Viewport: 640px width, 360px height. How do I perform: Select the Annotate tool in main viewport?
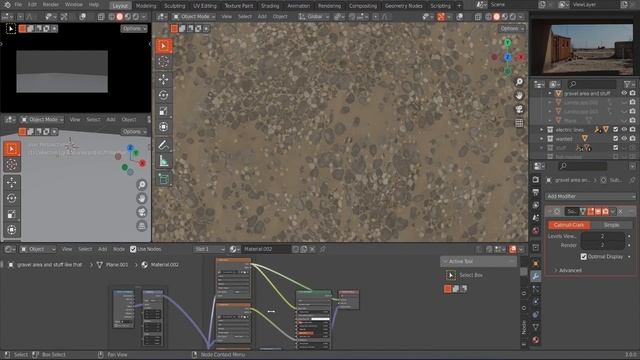(x=163, y=145)
